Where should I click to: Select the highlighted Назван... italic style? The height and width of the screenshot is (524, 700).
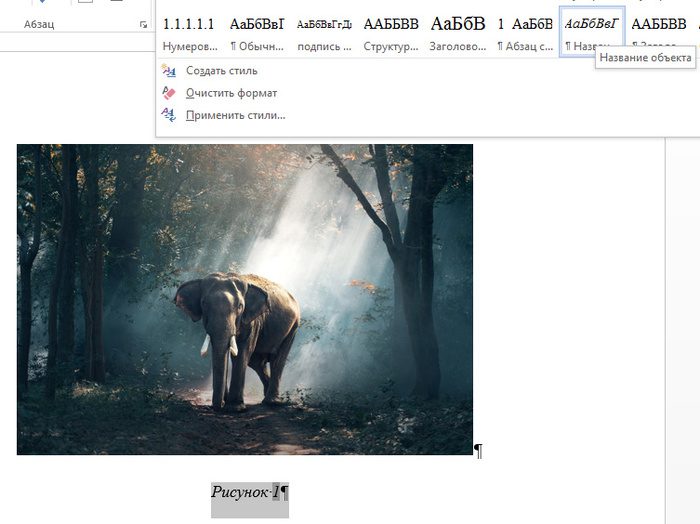(x=592, y=31)
